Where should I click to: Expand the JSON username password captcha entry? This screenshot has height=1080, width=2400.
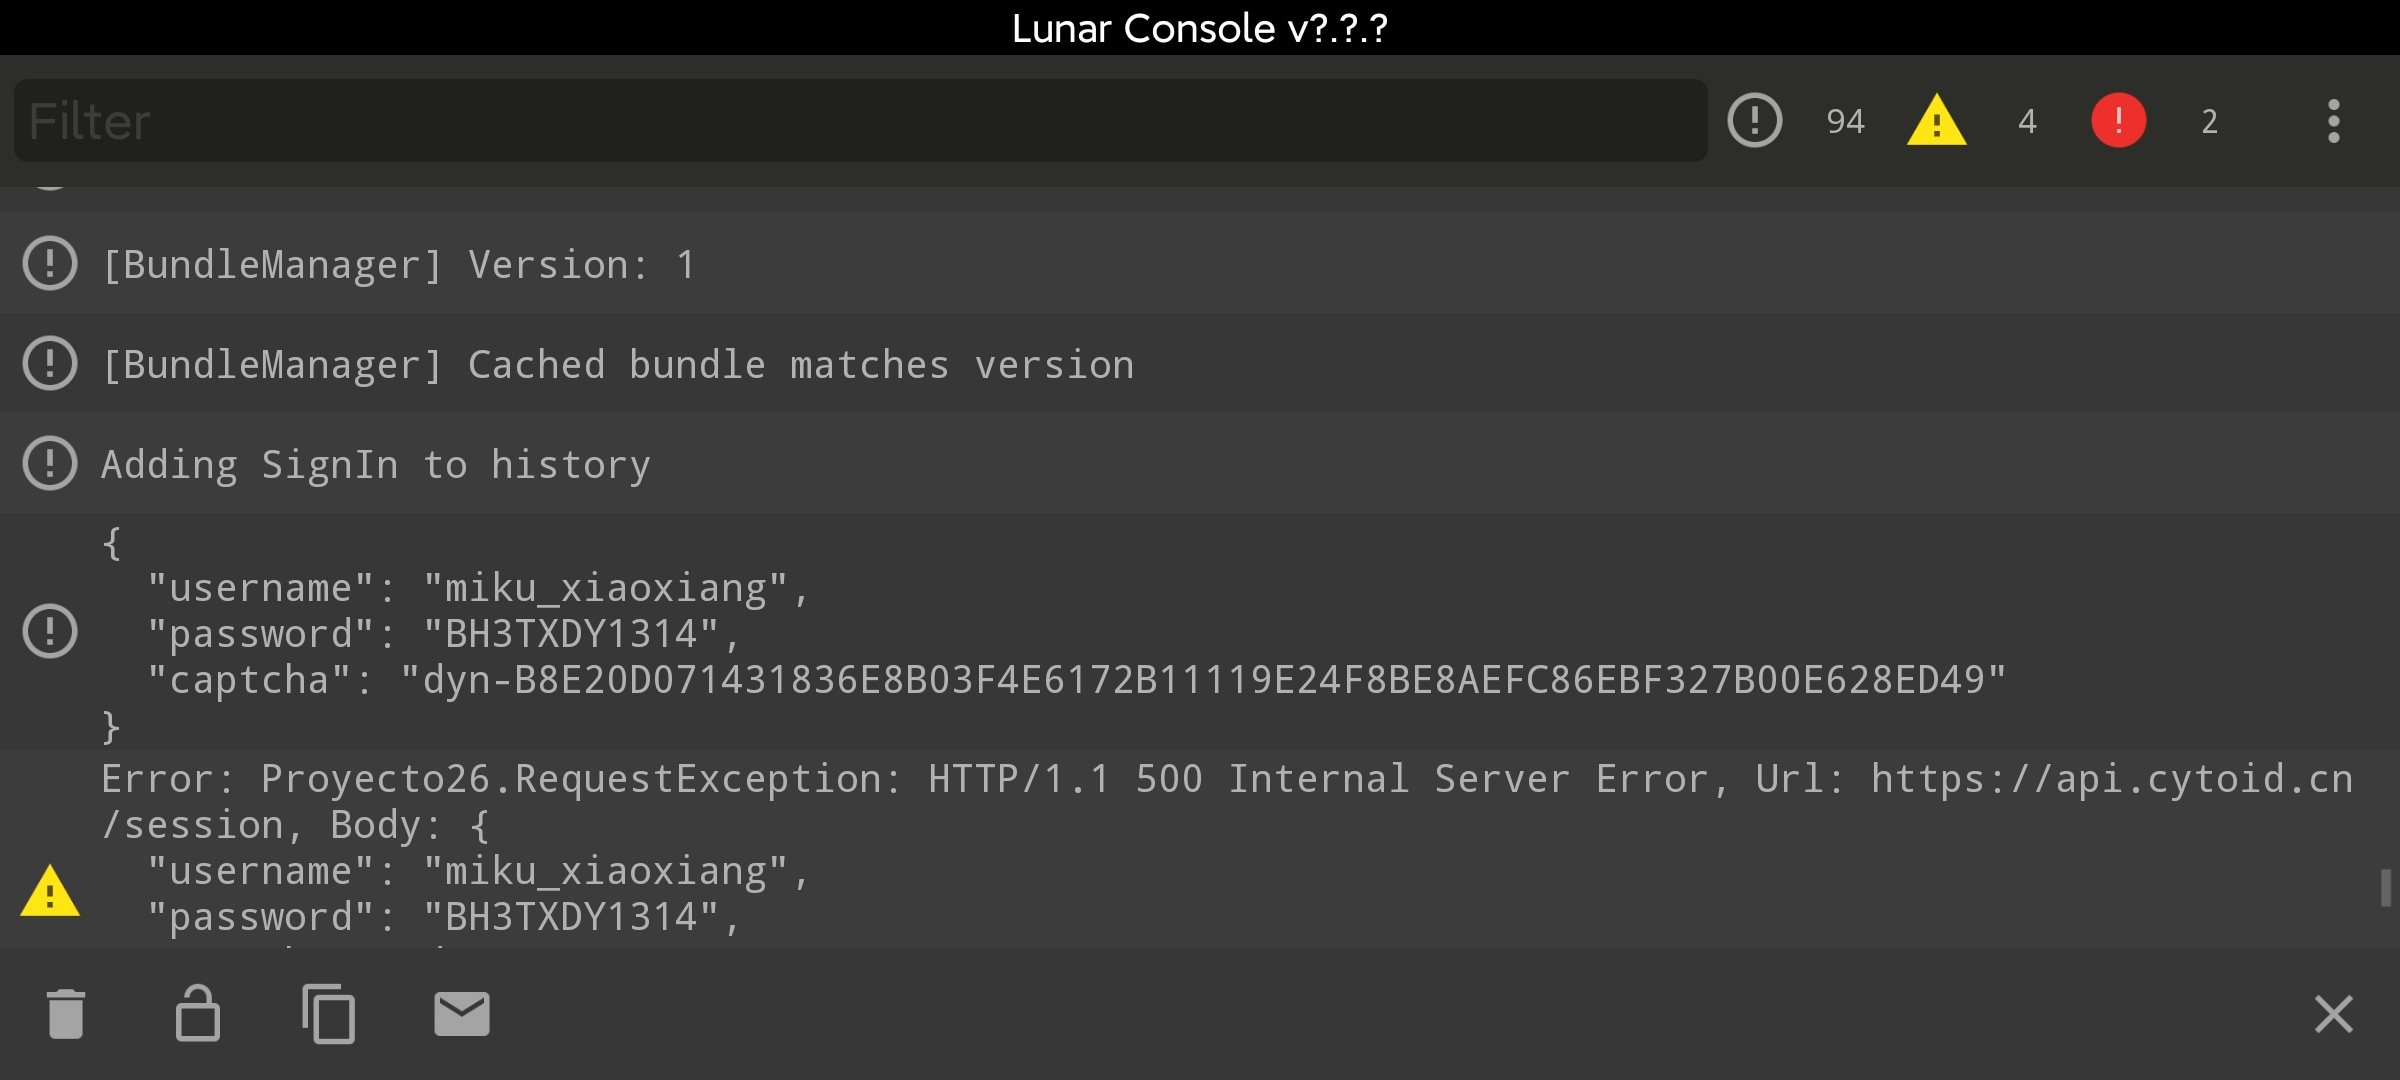1200,632
